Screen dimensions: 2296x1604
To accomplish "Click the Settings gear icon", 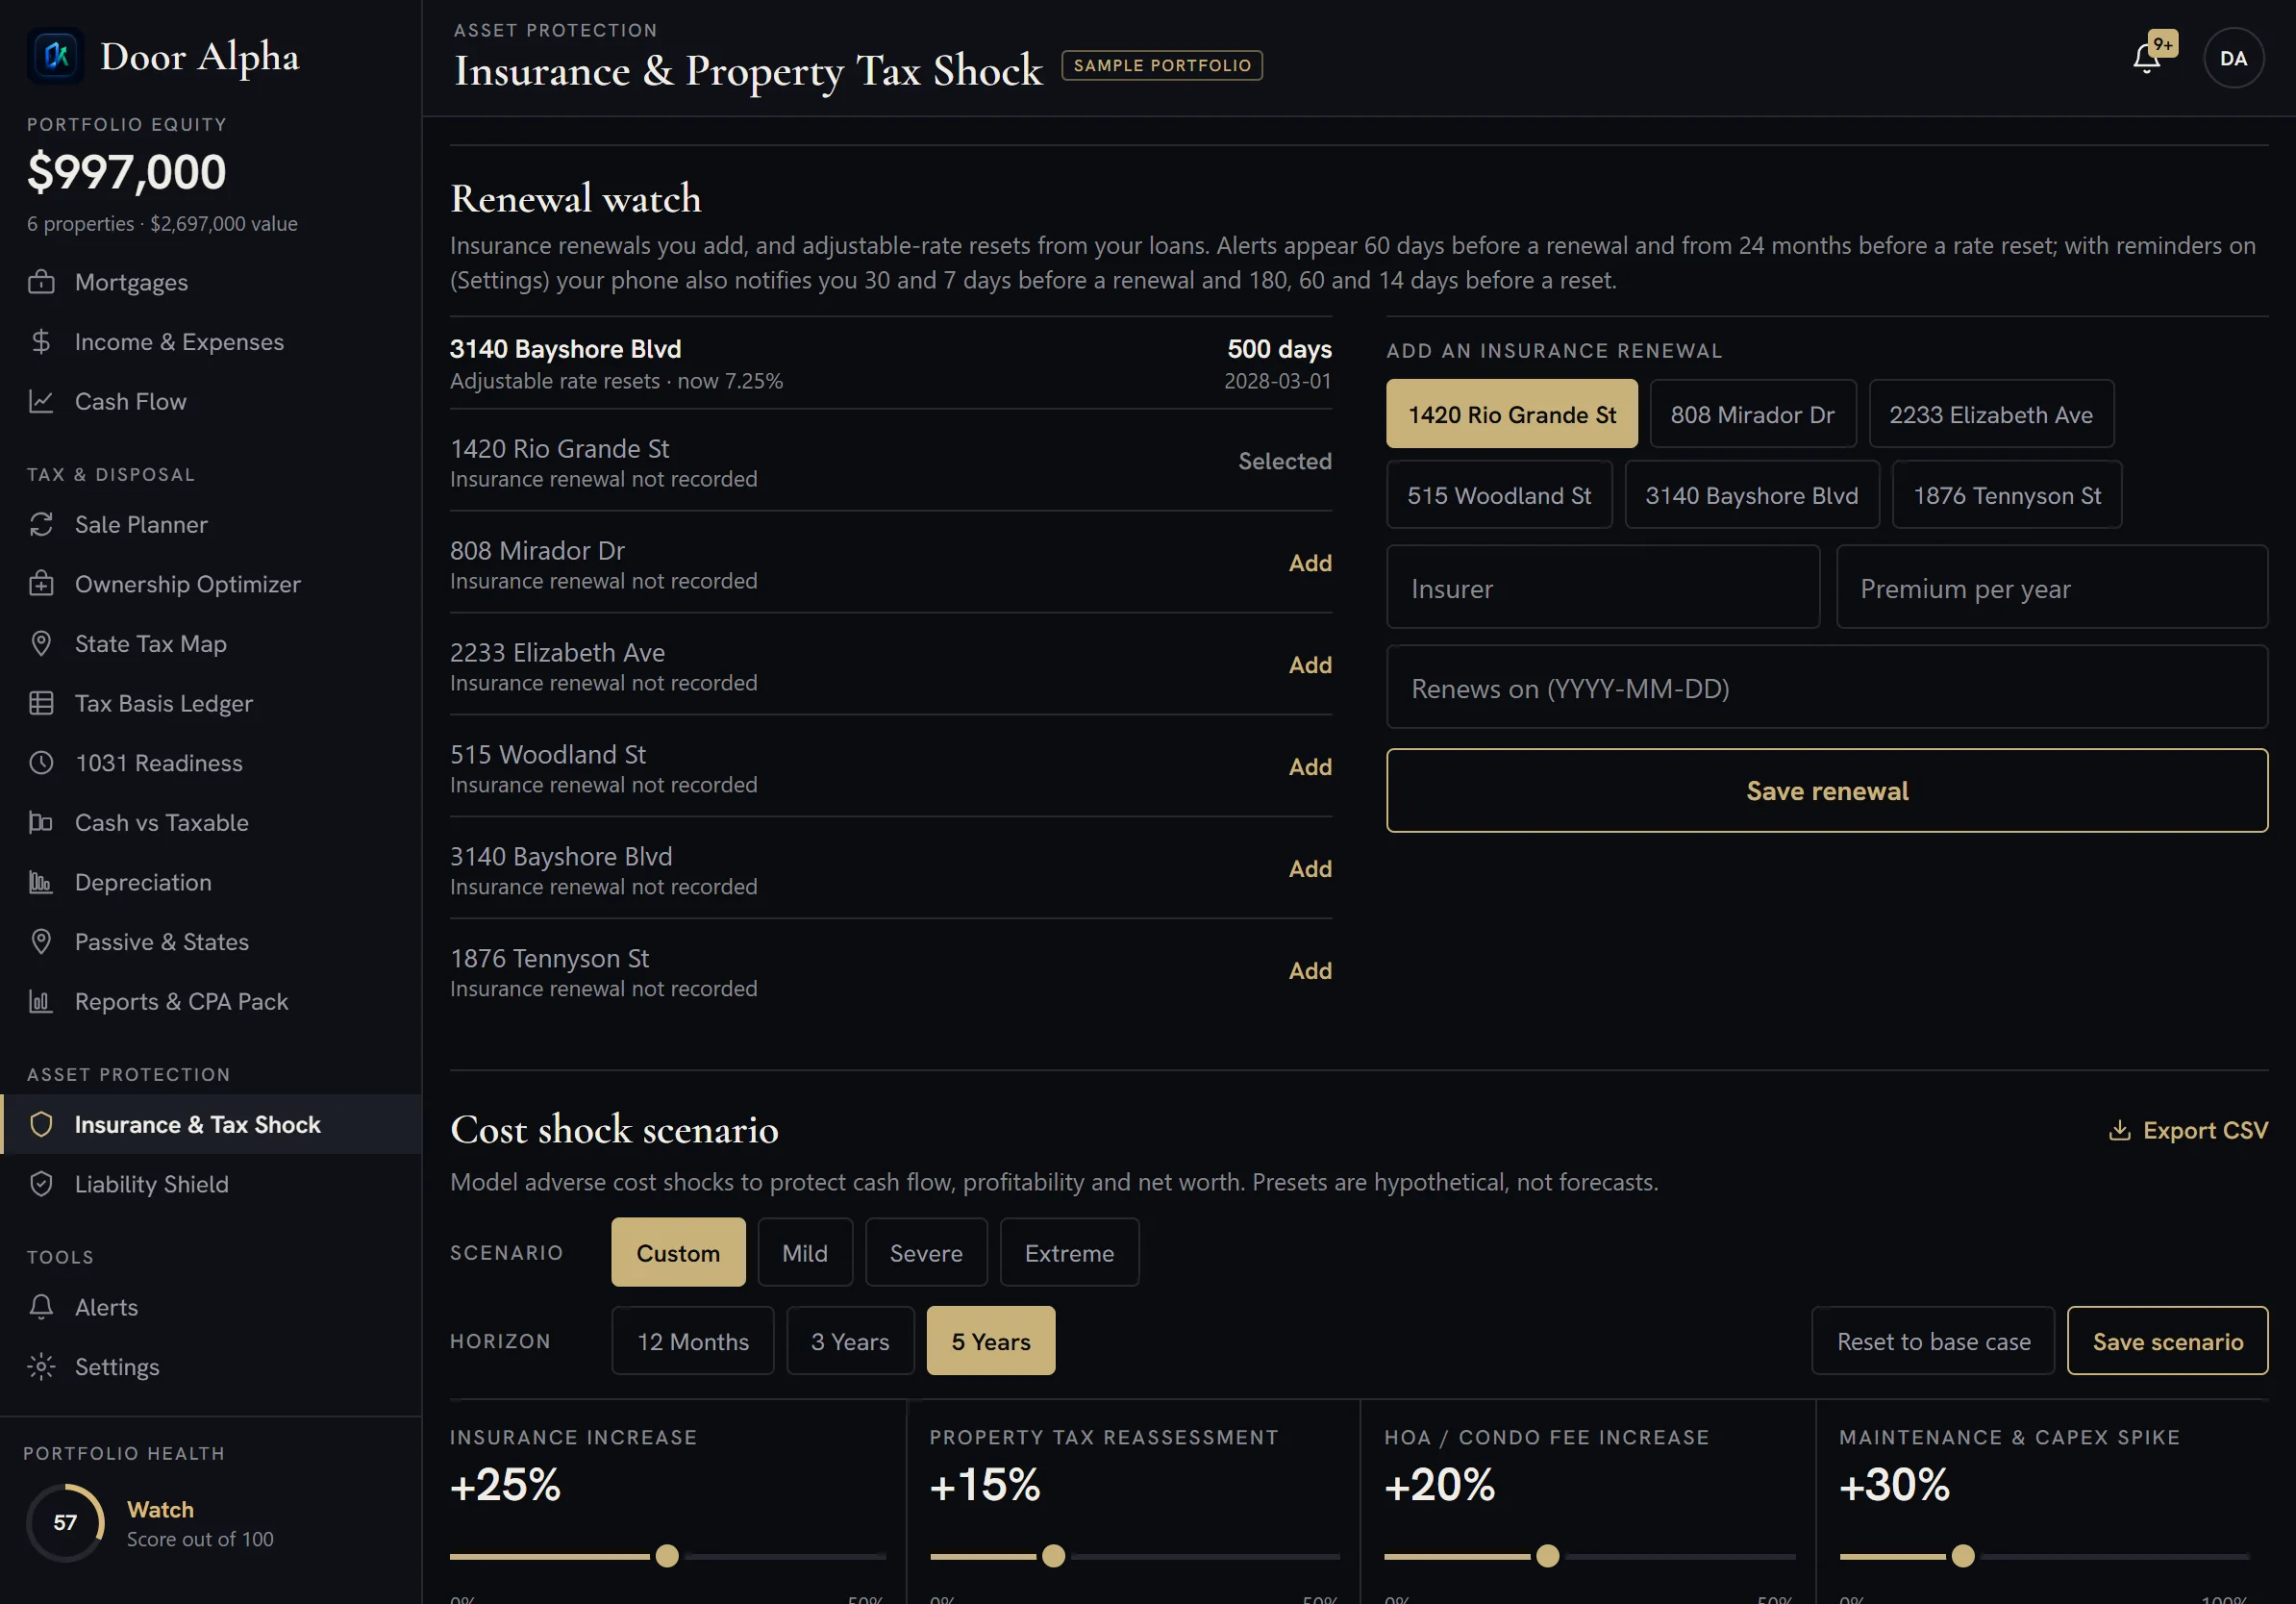I will (x=41, y=1366).
